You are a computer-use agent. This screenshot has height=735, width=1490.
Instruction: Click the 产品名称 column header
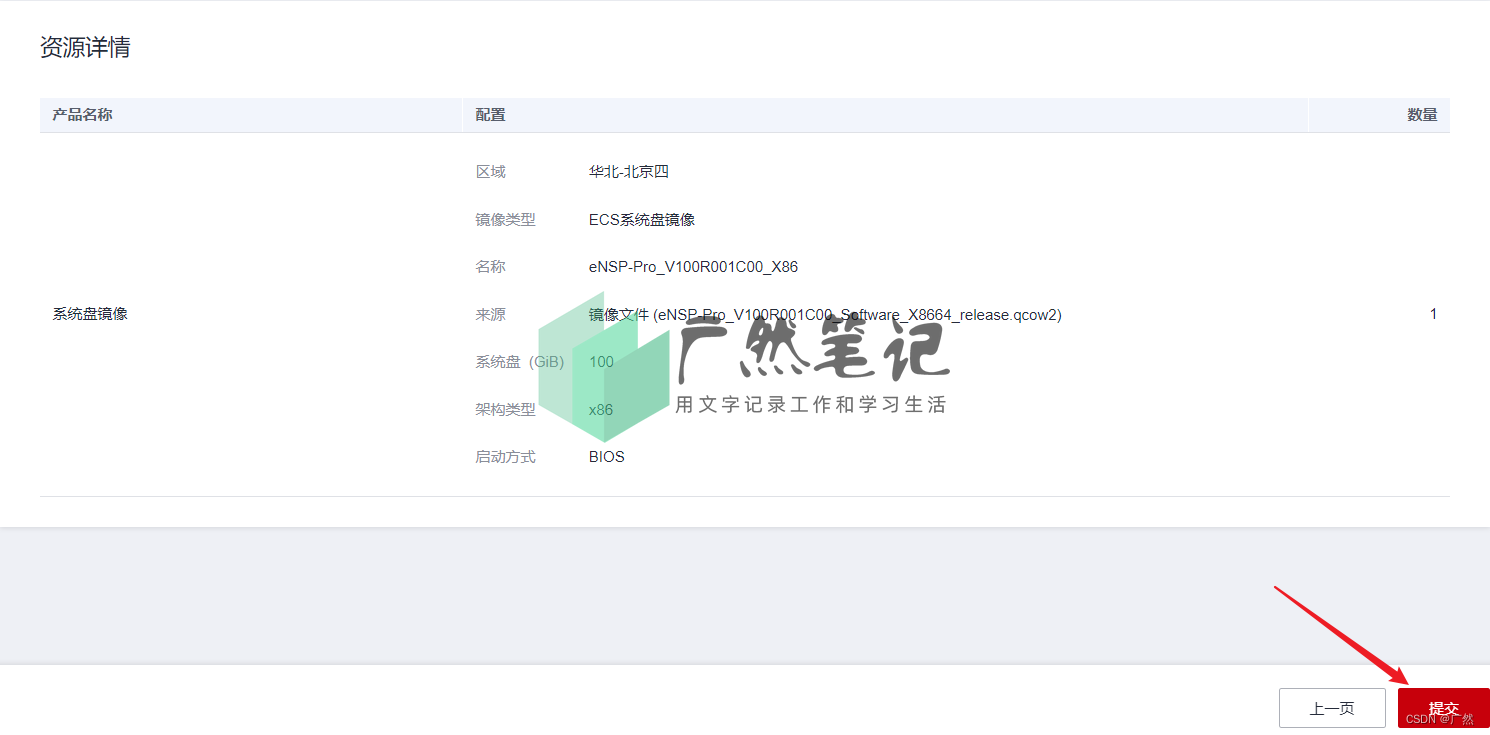(x=82, y=115)
